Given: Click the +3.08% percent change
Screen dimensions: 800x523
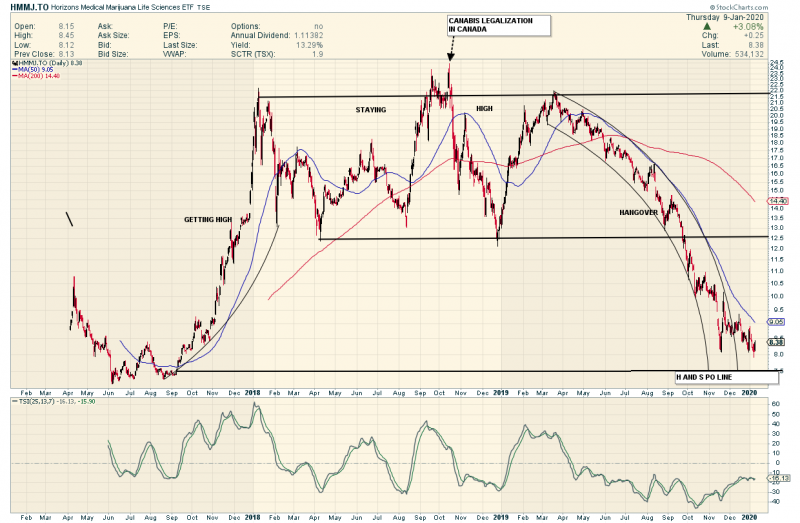Looking at the screenshot, I should coord(748,27).
